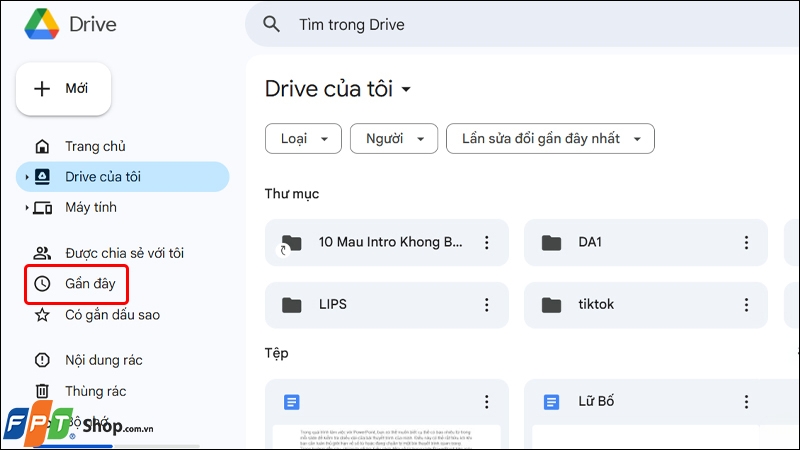800x450 pixels.
Task: Expand the 'Máy tính' tree arrow
Action: point(27,208)
